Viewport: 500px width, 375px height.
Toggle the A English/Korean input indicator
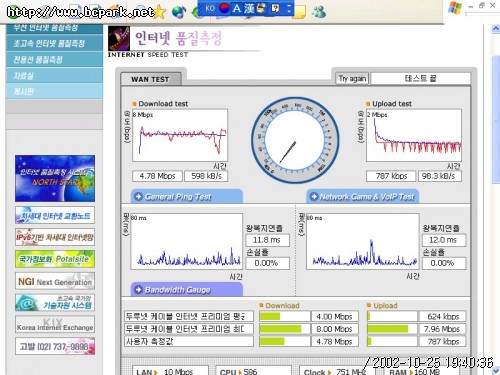[237, 8]
